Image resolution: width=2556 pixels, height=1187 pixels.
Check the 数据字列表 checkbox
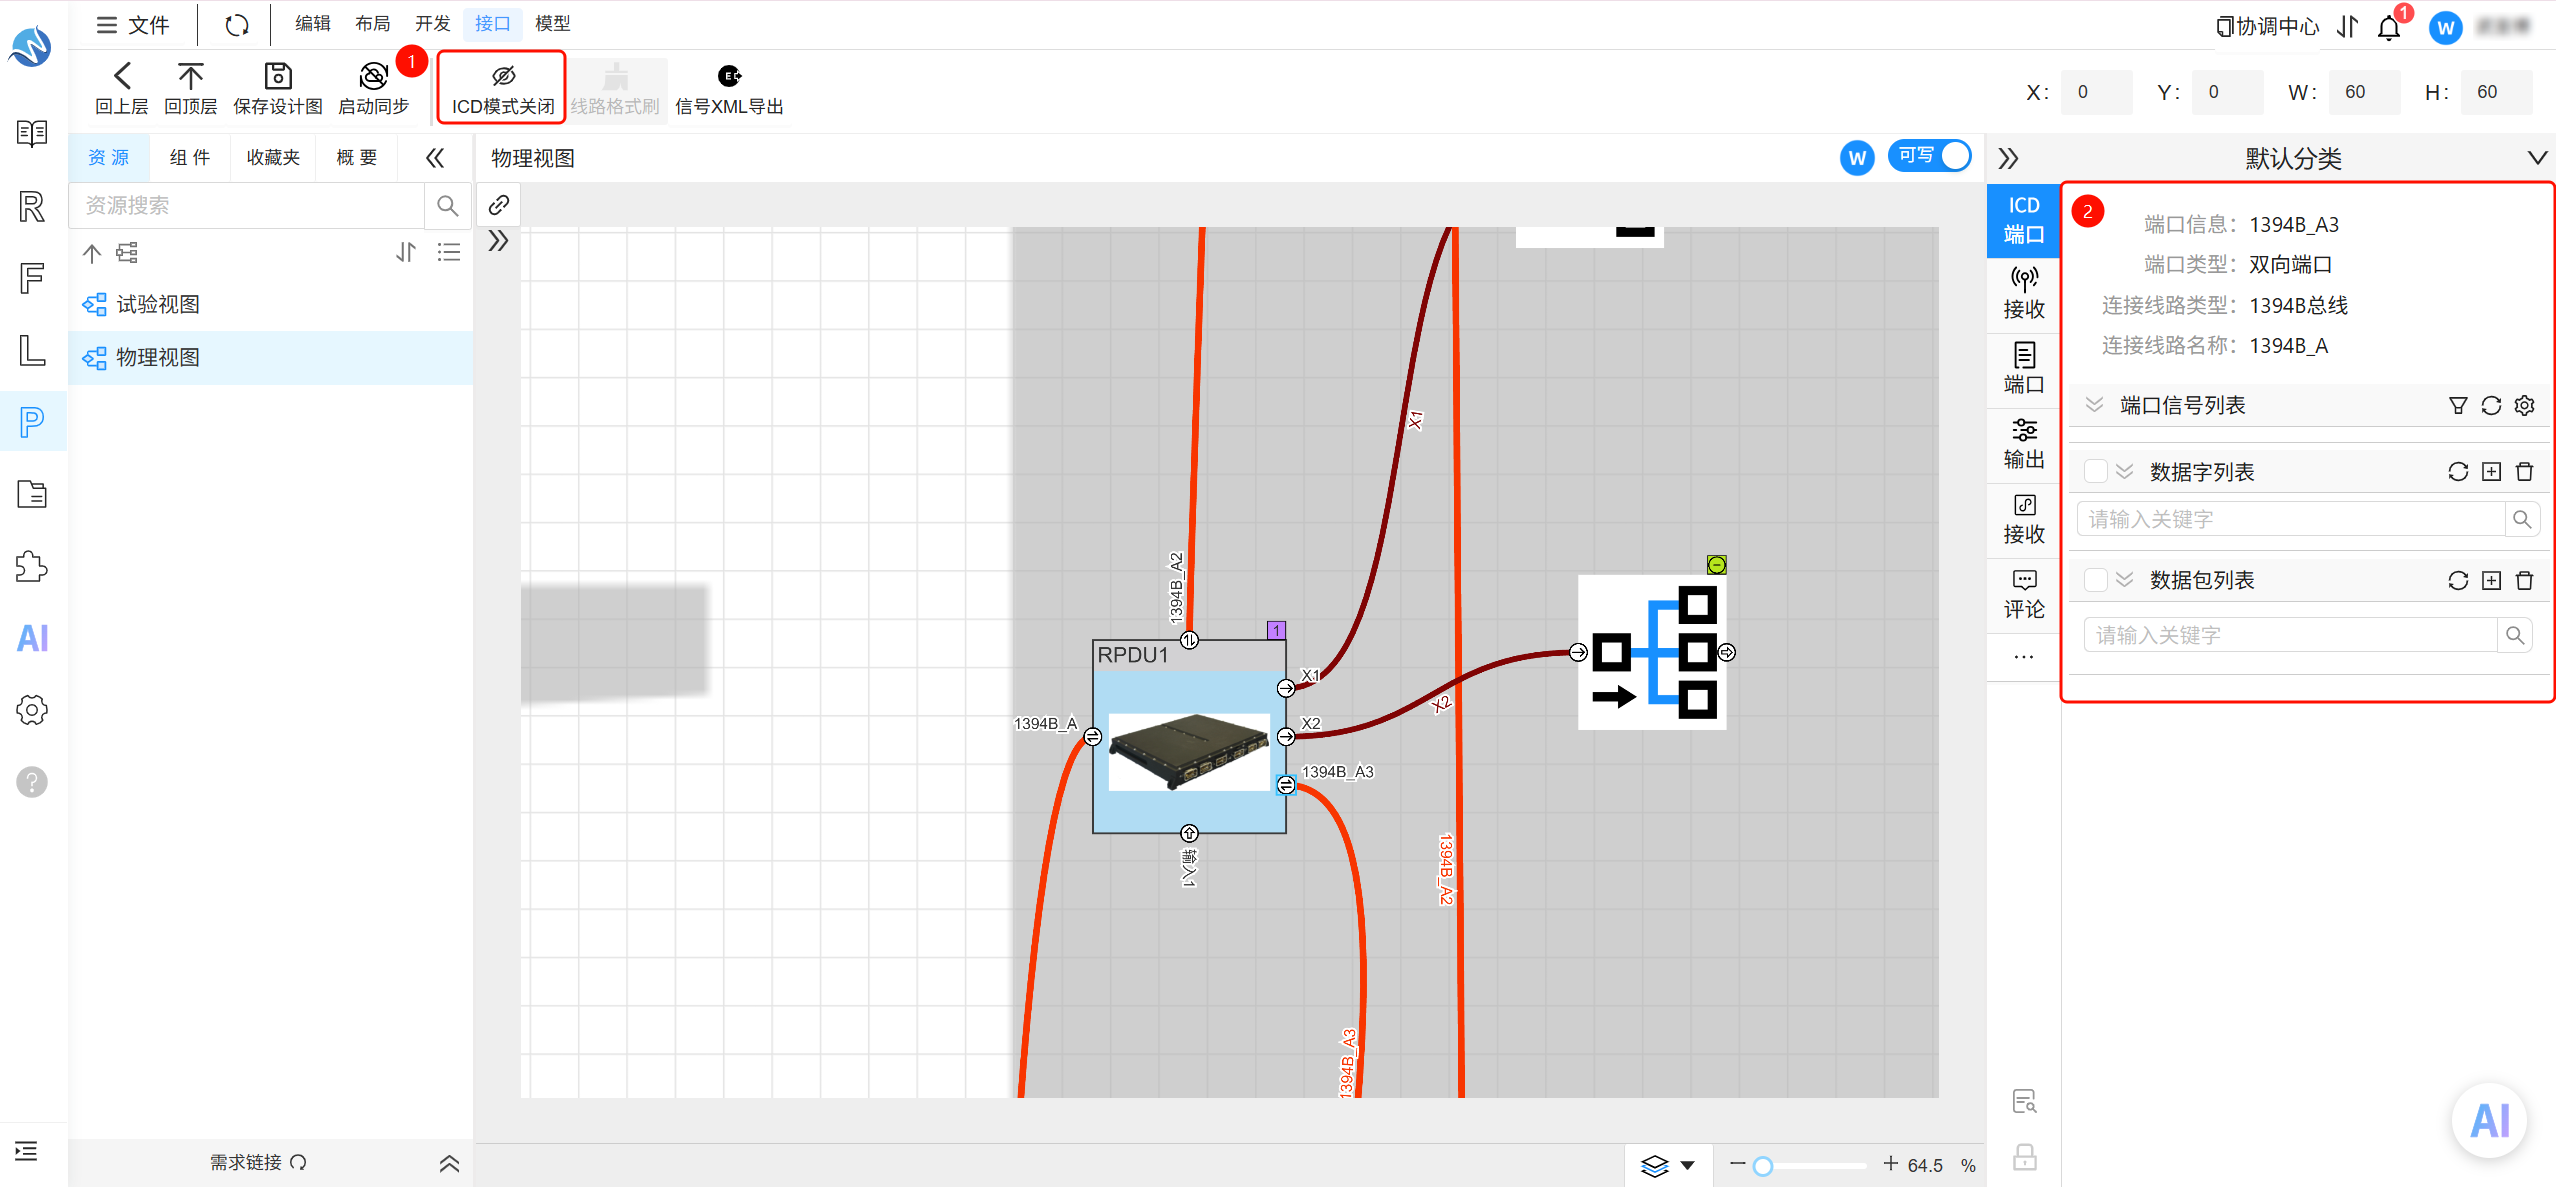click(2096, 472)
